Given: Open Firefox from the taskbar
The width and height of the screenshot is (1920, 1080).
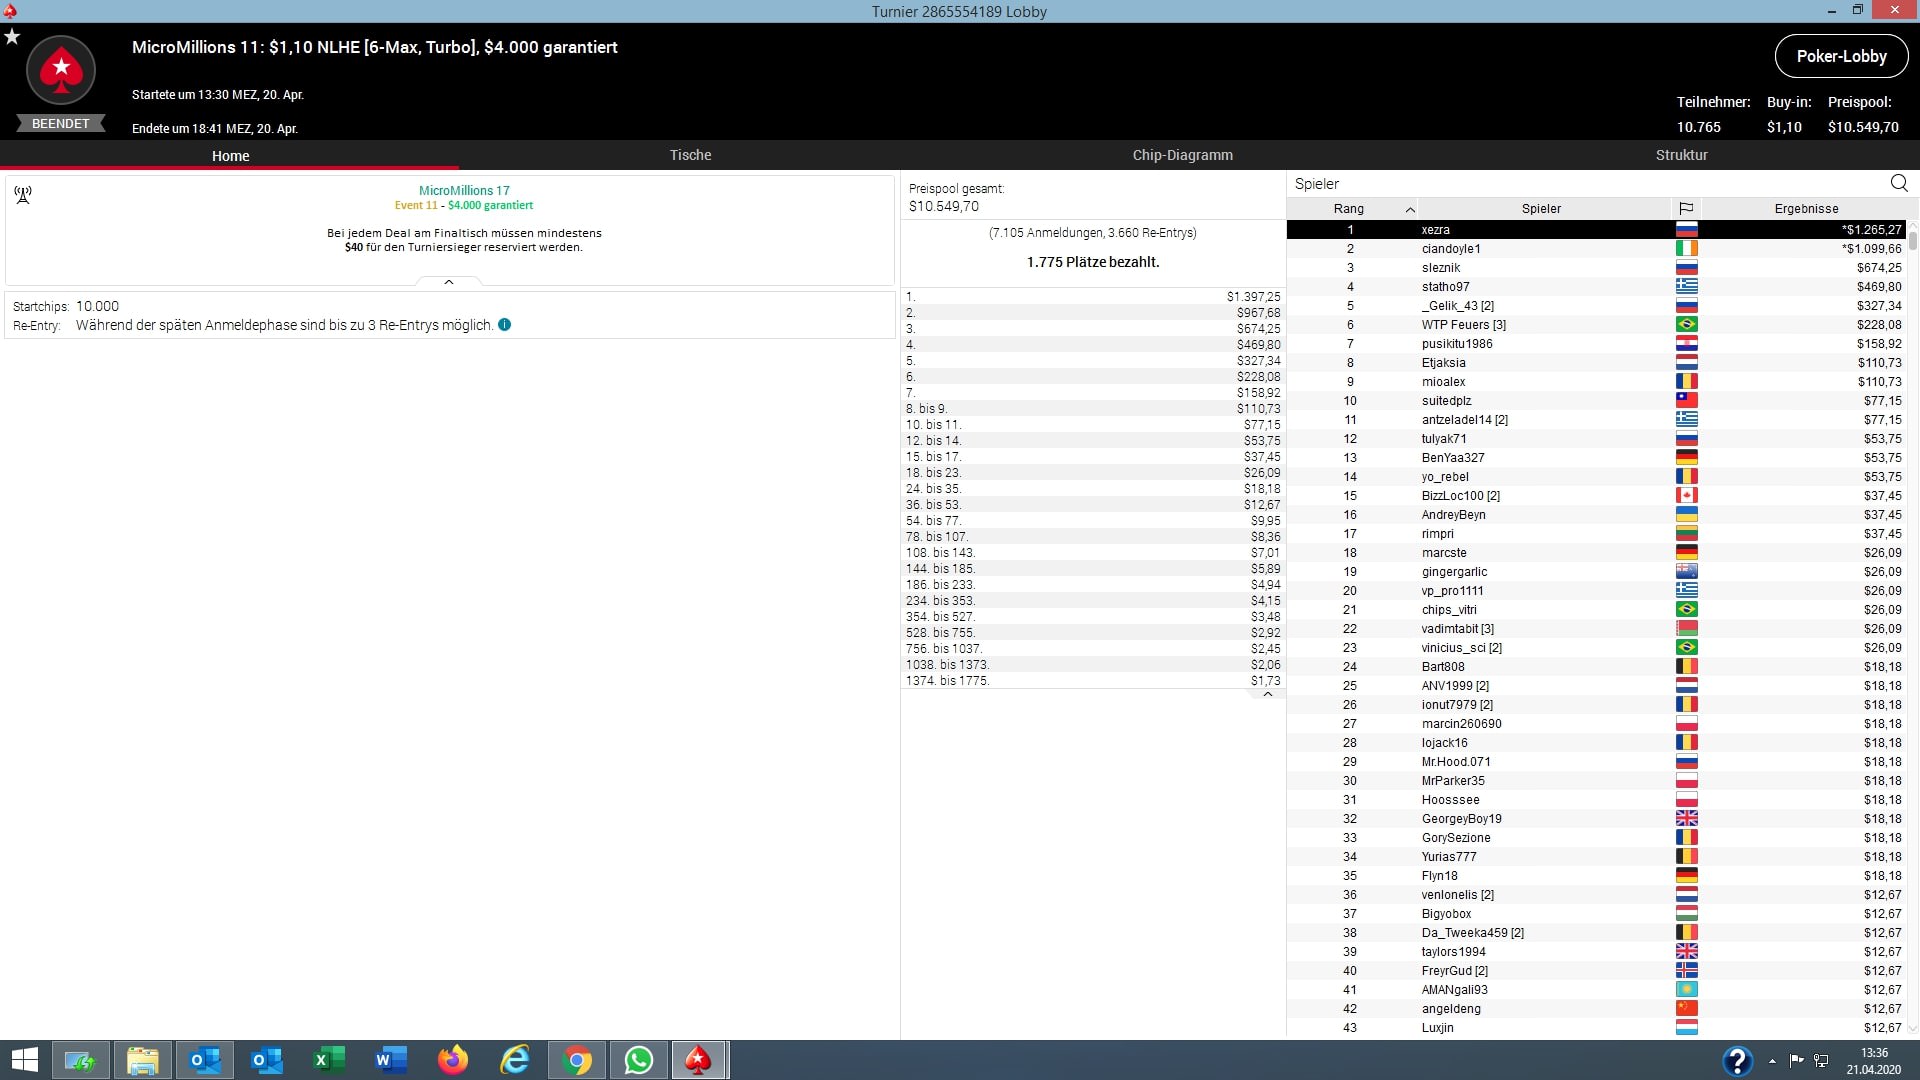Looking at the screenshot, I should click(x=453, y=1060).
